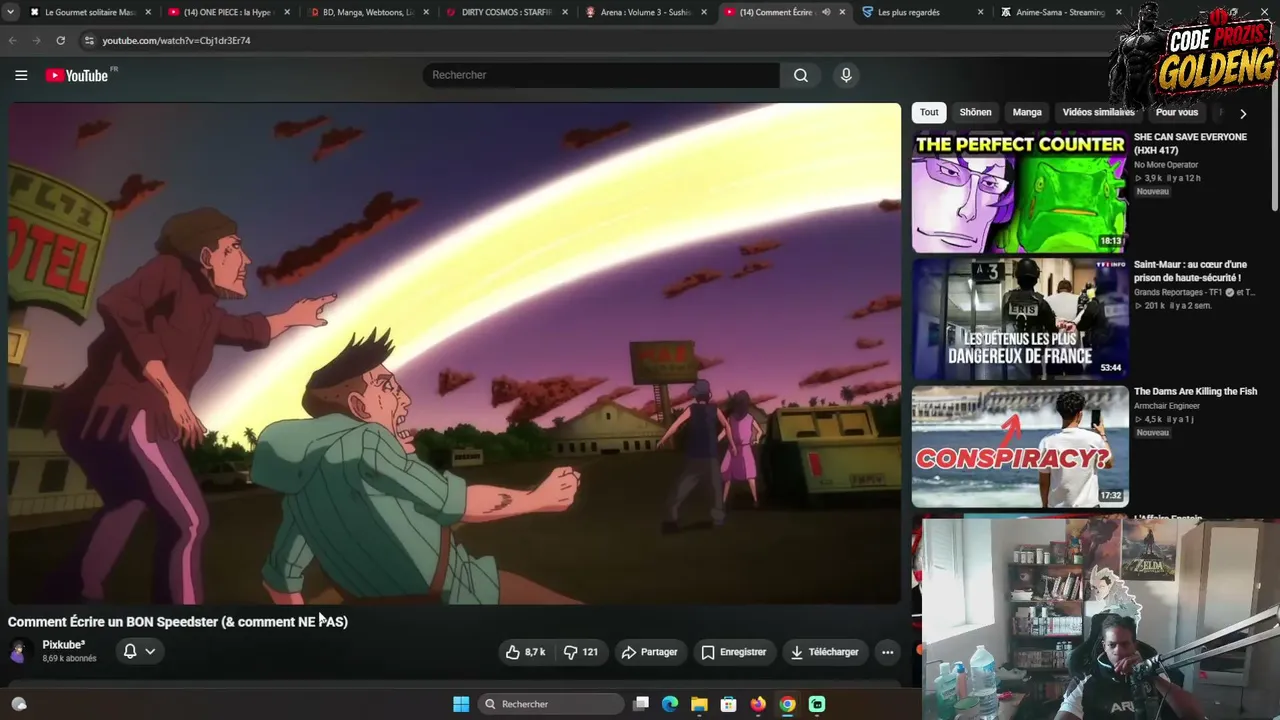This screenshot has width=1280, height=720.
Task: Reload the current page
Action: [x=61, y=40]
